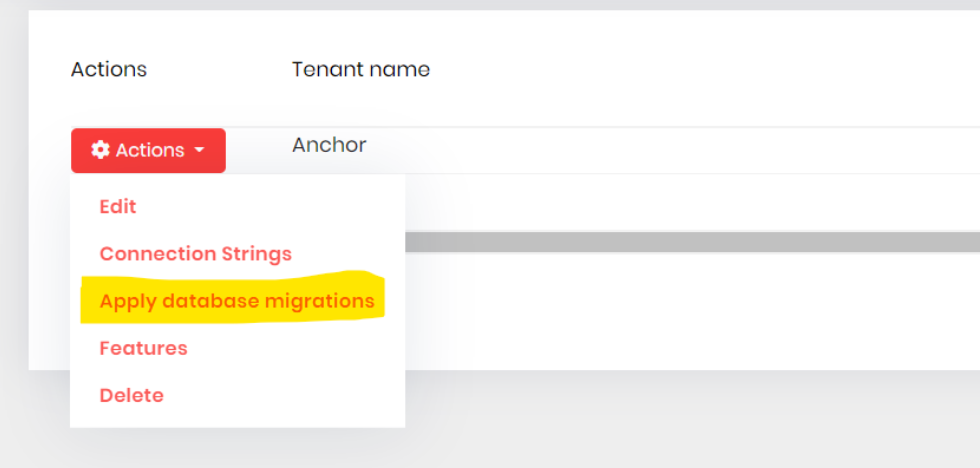Click blank menu space right of Delete
This screenshot has height=468, width=980.
[290, 395]
